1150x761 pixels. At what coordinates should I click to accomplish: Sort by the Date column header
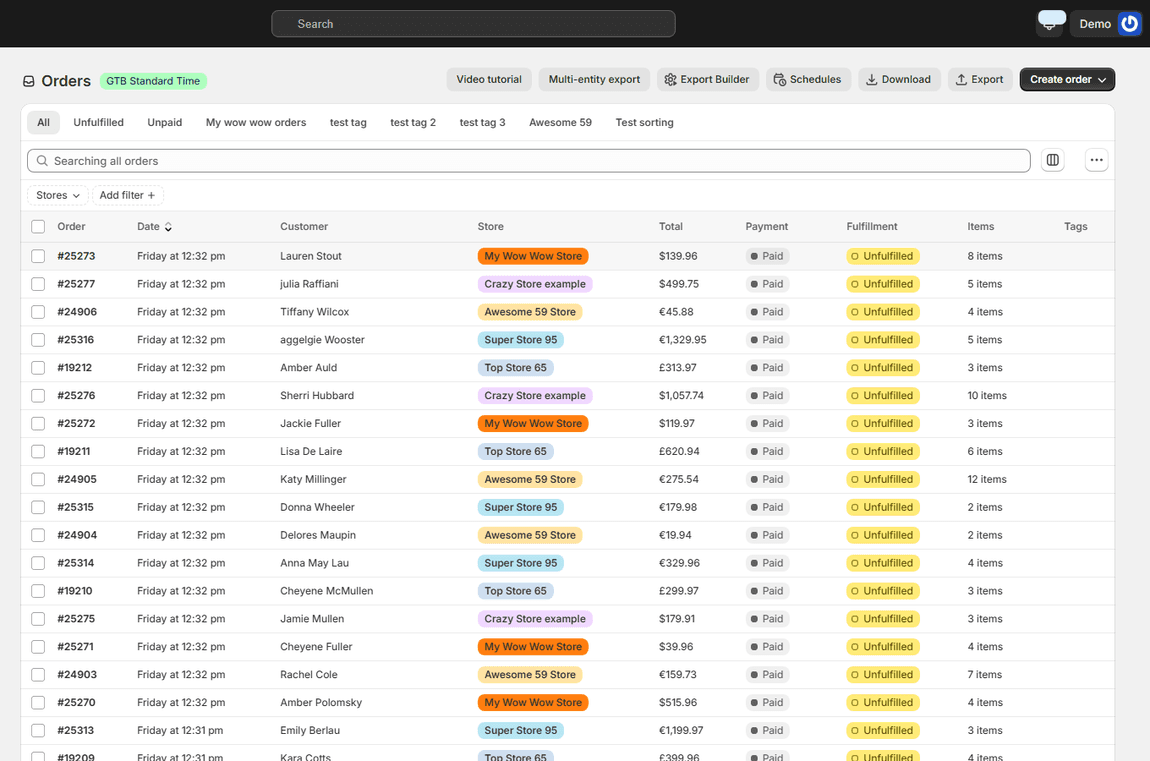pos(154,227)
